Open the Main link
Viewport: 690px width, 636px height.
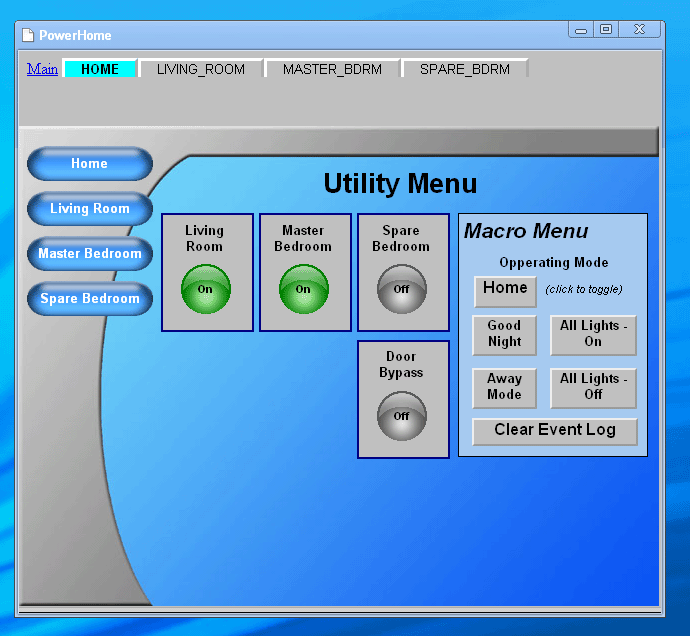(42, 69)
